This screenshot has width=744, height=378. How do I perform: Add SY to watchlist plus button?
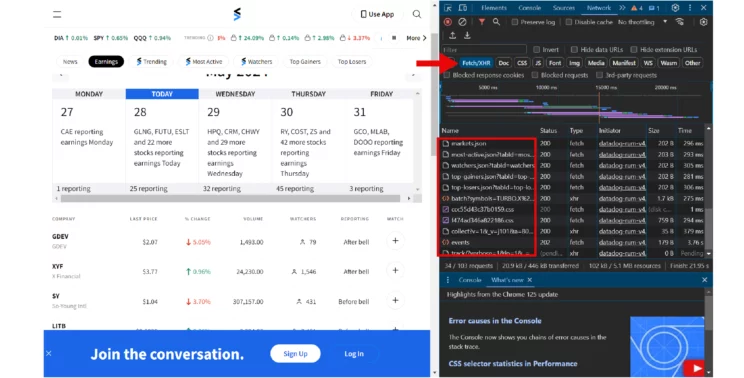(x=395, y=301)
